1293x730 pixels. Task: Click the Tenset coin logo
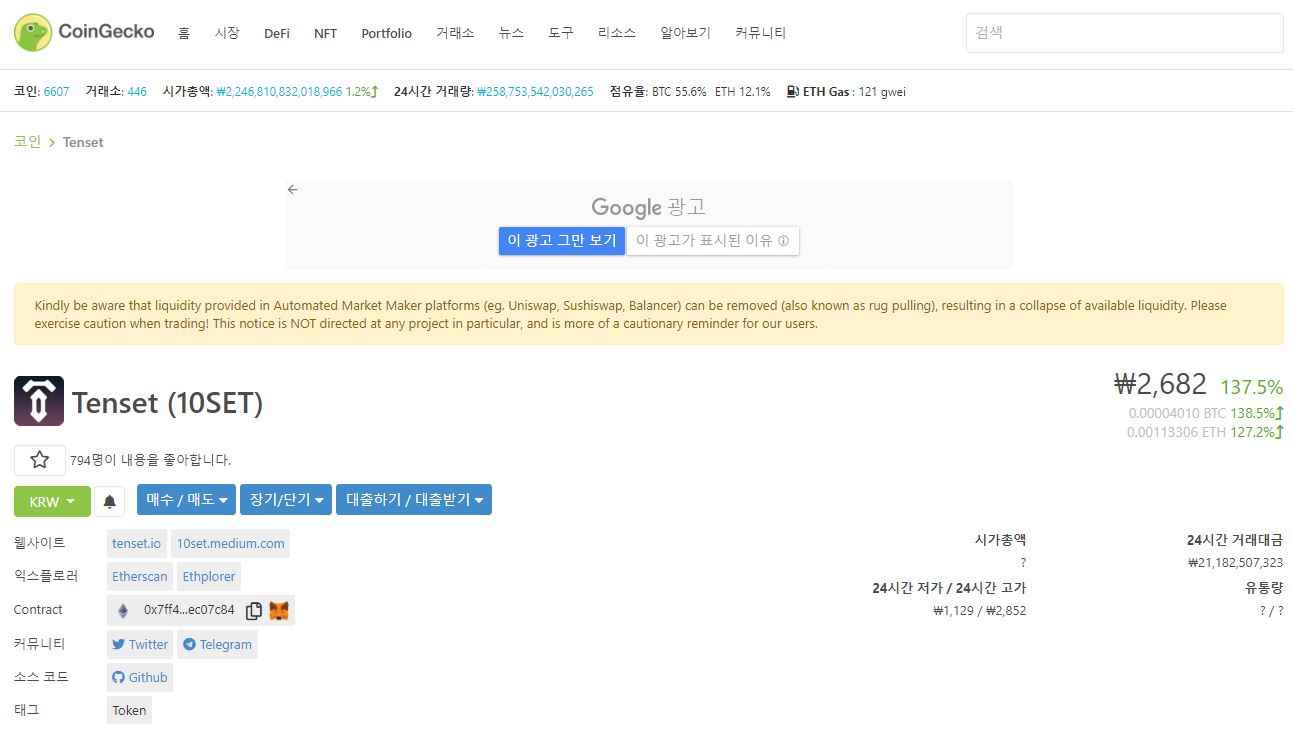pos(39,401)
